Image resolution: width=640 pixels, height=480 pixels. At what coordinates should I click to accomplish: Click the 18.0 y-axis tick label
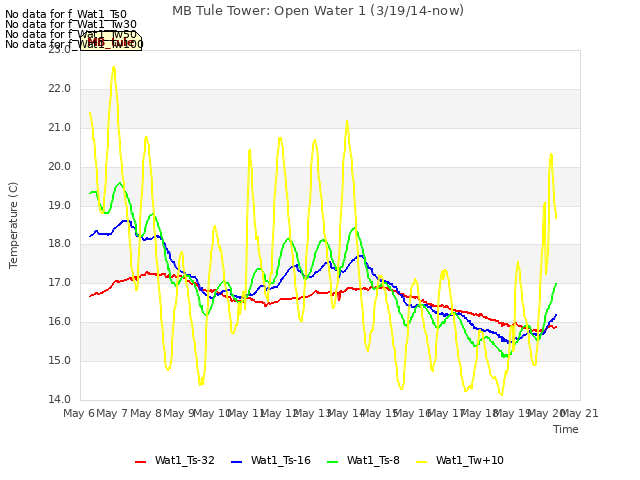59,244
